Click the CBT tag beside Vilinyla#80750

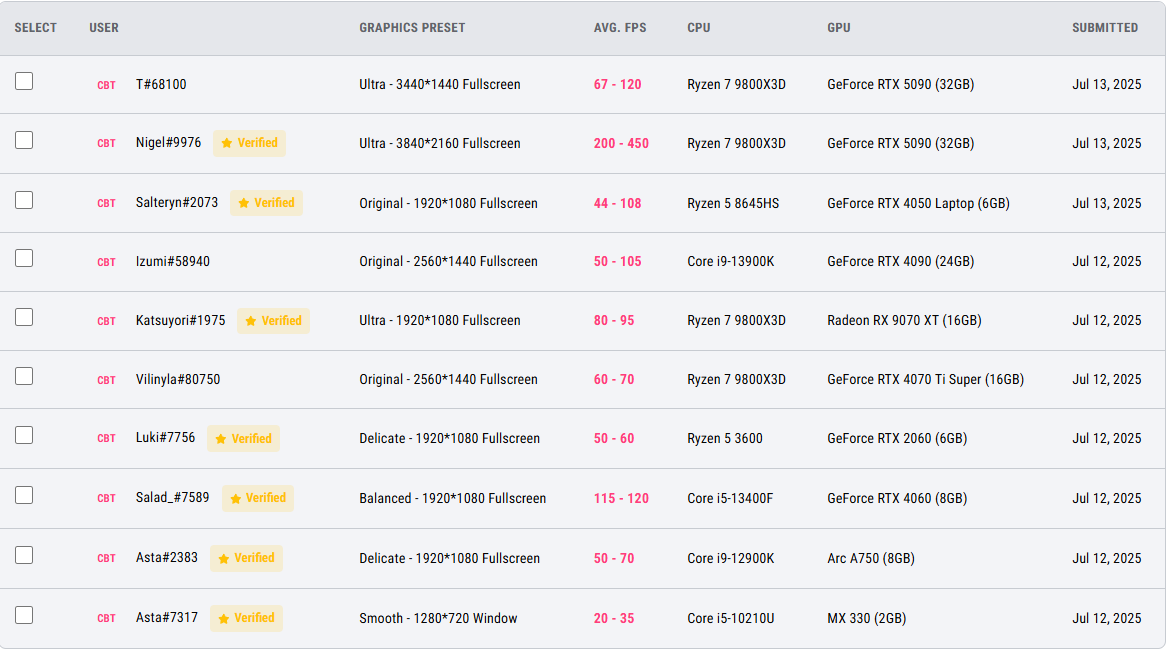tap(107, 380)
